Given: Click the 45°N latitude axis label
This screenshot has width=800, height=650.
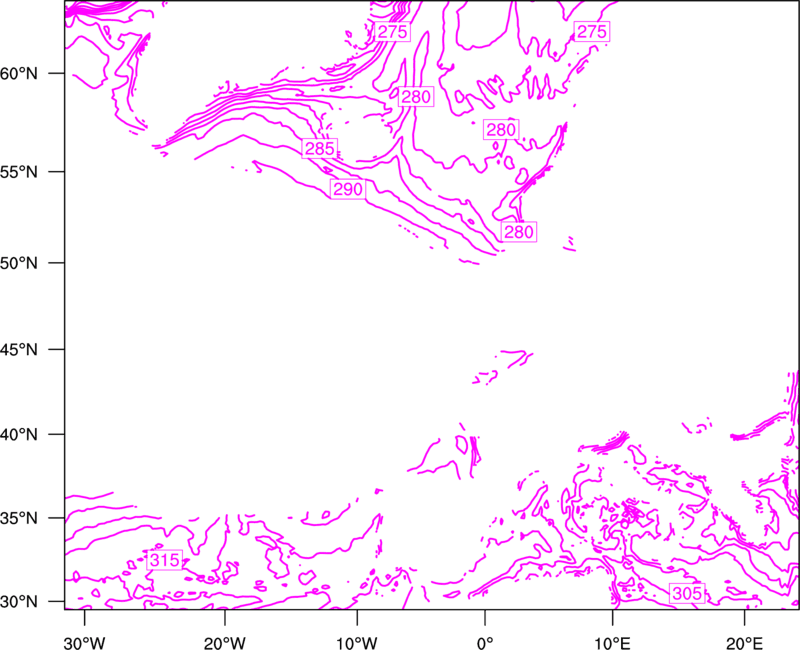Looking at the screenshot, I should pos(19,350).
